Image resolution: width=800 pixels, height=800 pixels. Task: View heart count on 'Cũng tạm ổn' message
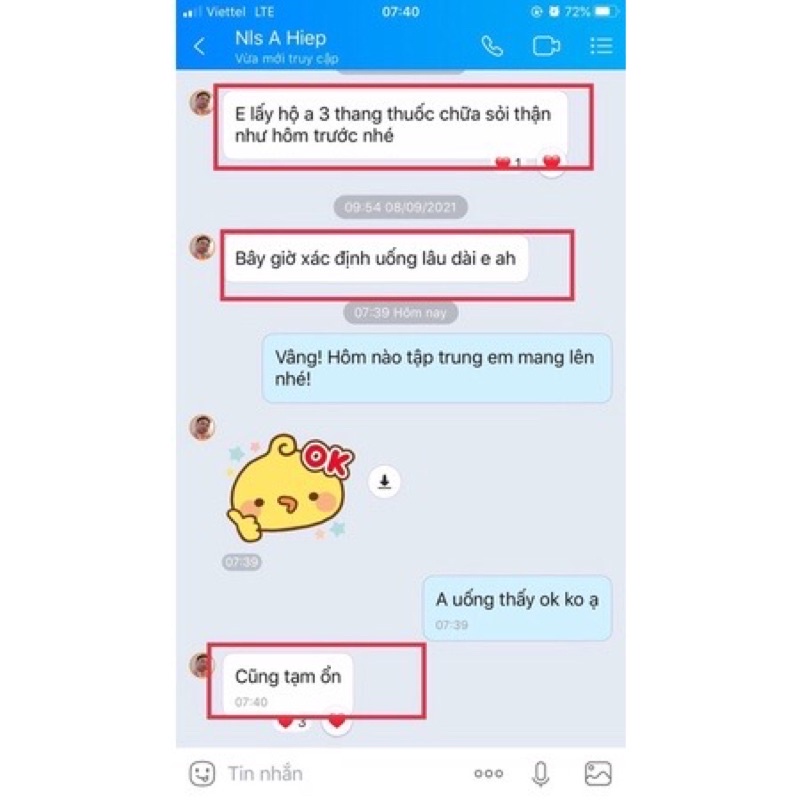pyautogui.click(x=293, y=722)
